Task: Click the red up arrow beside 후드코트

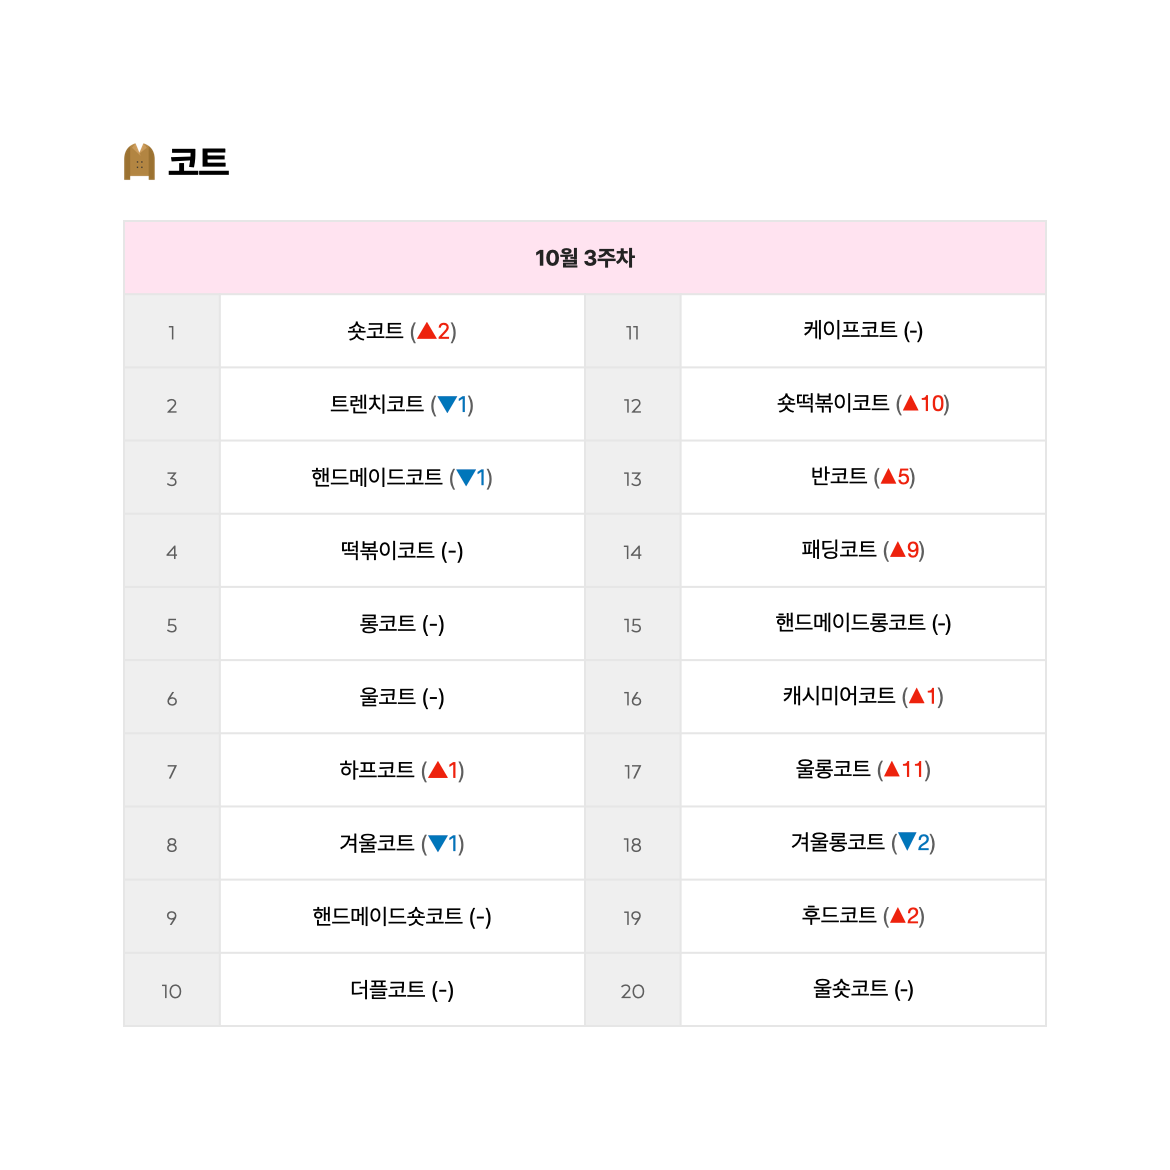Action: coord(898,916)
